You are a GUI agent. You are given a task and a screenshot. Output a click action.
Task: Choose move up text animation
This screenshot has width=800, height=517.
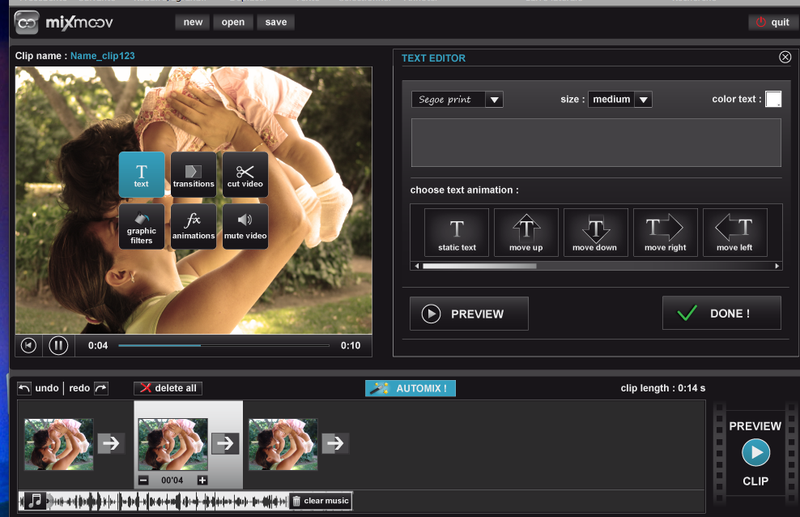tap(526, 232)
